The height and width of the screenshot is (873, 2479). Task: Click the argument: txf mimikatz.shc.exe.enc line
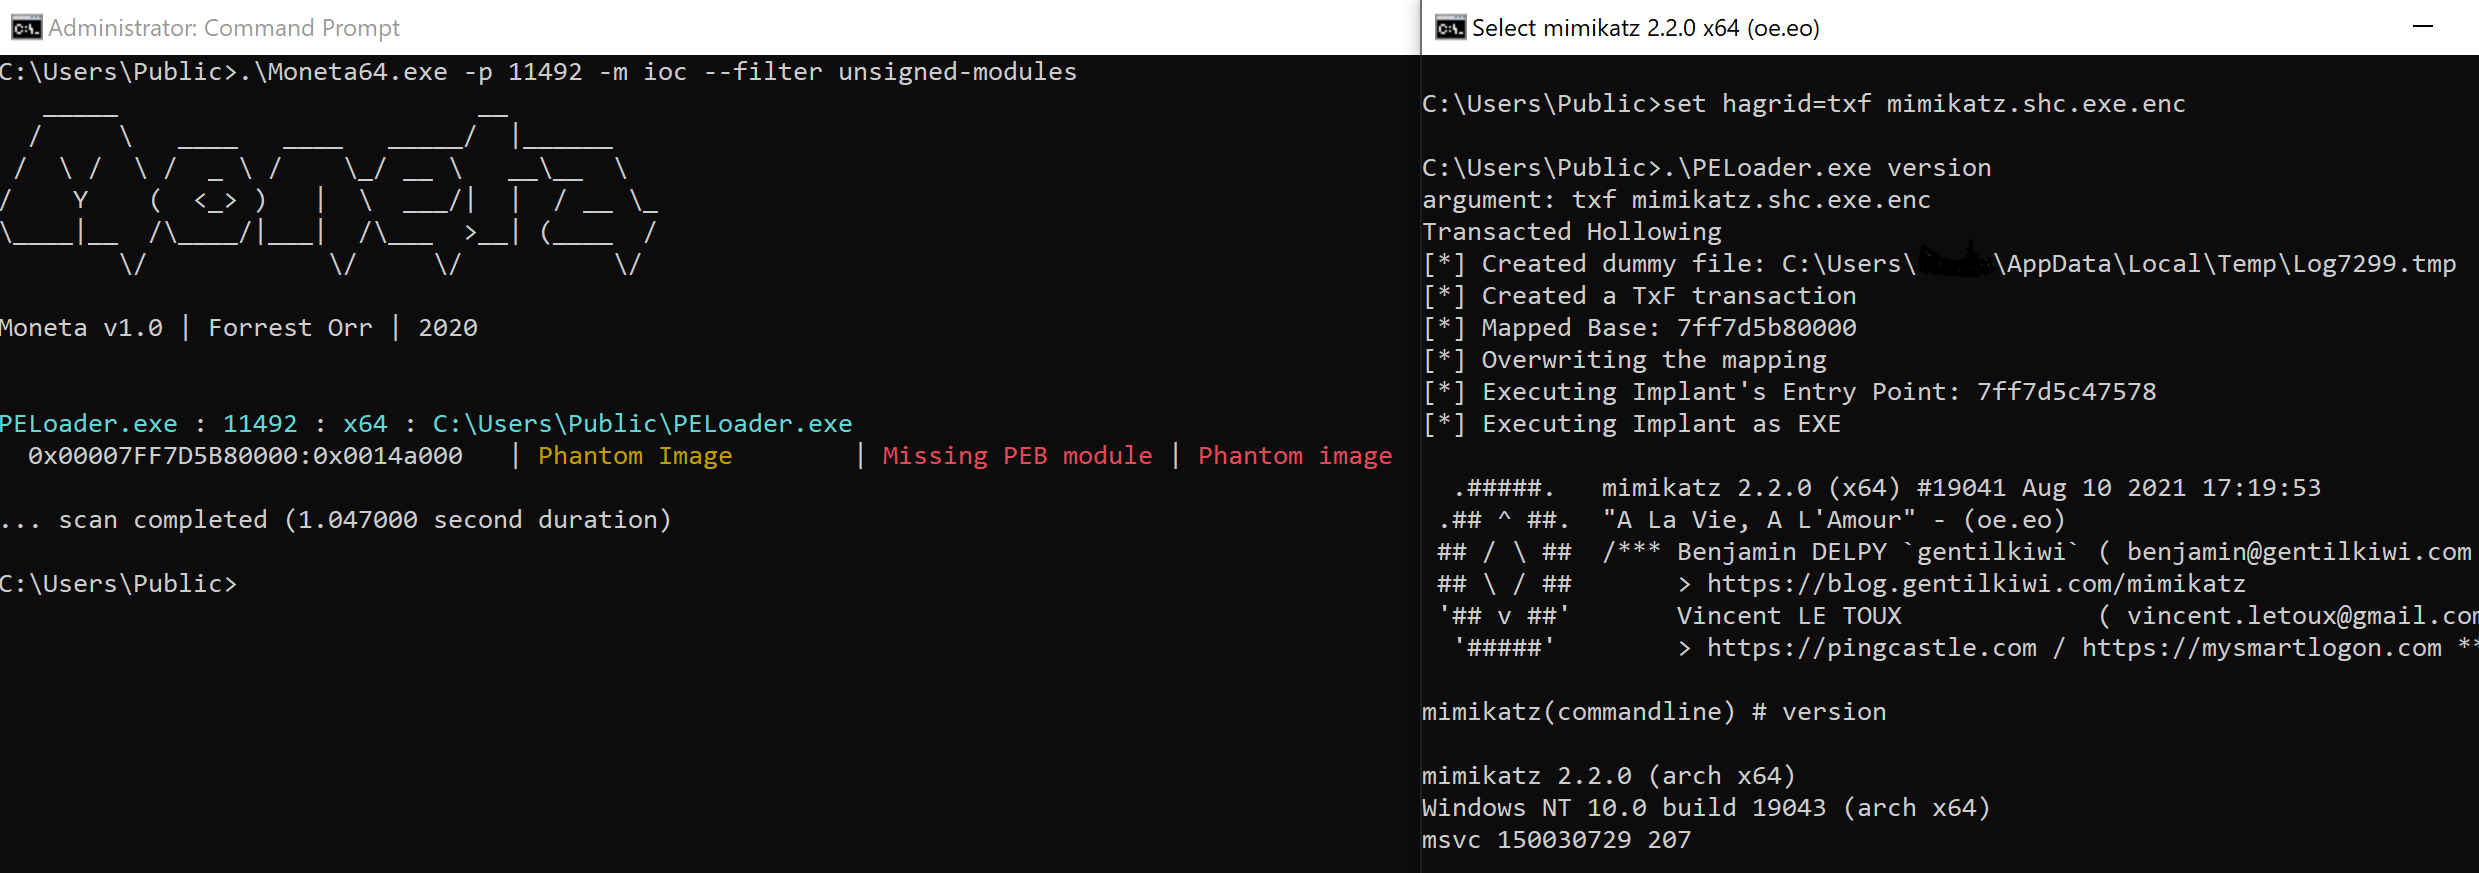click(x=1677, y=200)
